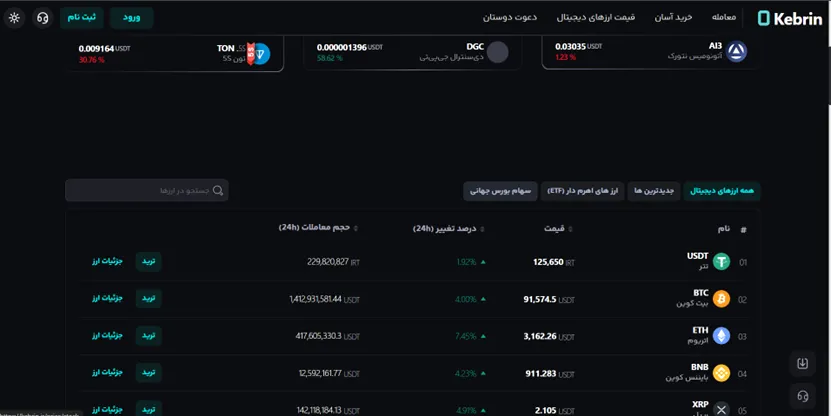This screenshot has height=416, width=831.
Task: Click the AI3 coin icon in top card
Action: coord(736,51)
